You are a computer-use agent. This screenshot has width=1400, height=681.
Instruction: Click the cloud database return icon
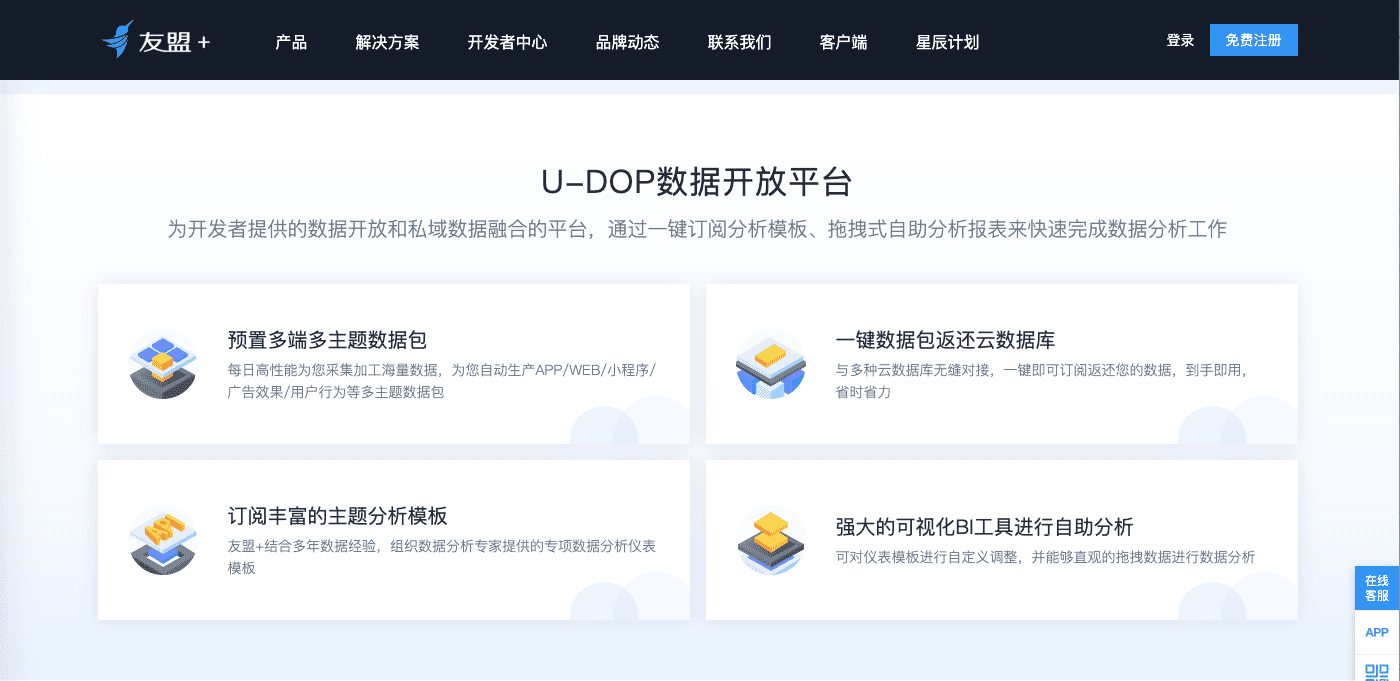770,364
